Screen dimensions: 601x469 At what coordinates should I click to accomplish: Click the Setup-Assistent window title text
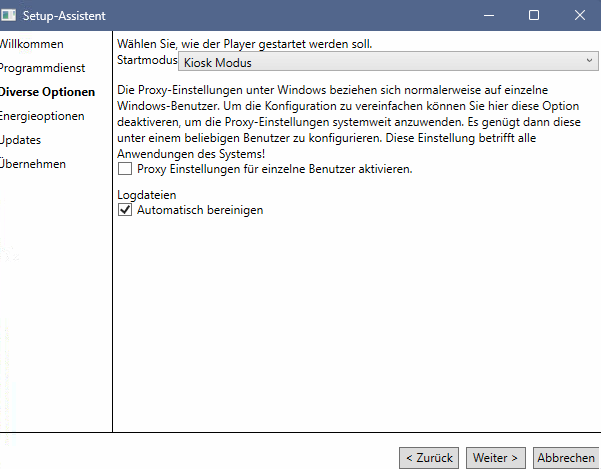(x=64, y=16)
